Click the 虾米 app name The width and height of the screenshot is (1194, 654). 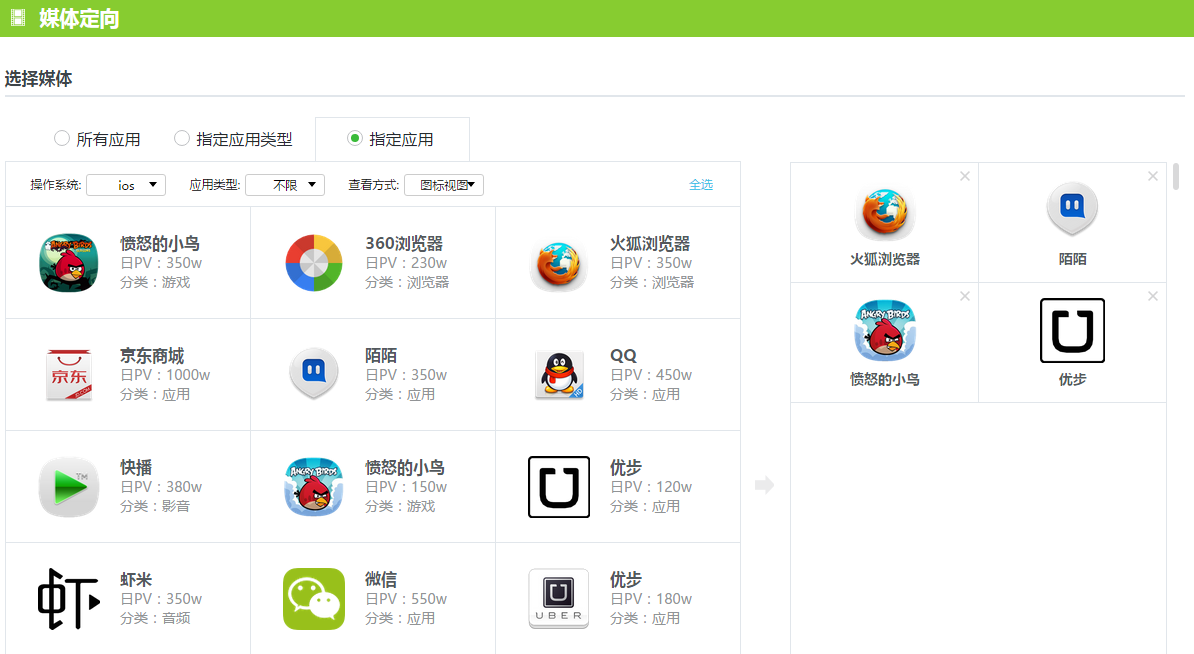pyautogui.click(x=136, y=579)
